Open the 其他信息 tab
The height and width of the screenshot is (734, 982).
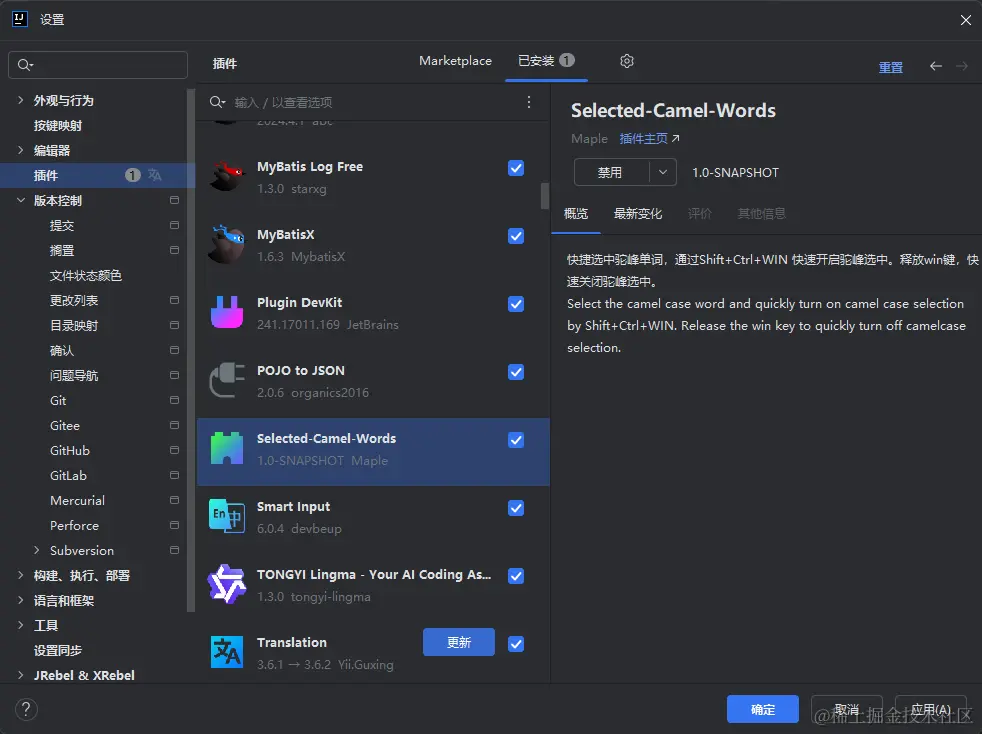click(x=762, y=214)
